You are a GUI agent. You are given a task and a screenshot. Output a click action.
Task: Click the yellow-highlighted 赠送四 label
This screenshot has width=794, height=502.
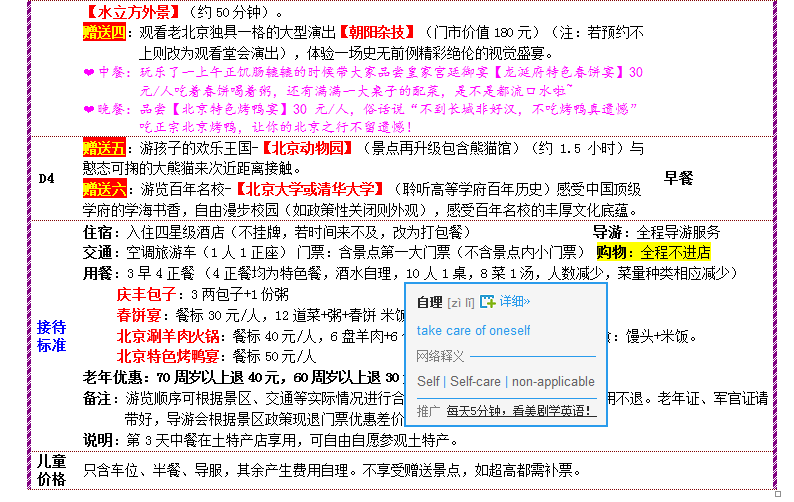pyautogui.click(x=102, y=33)
